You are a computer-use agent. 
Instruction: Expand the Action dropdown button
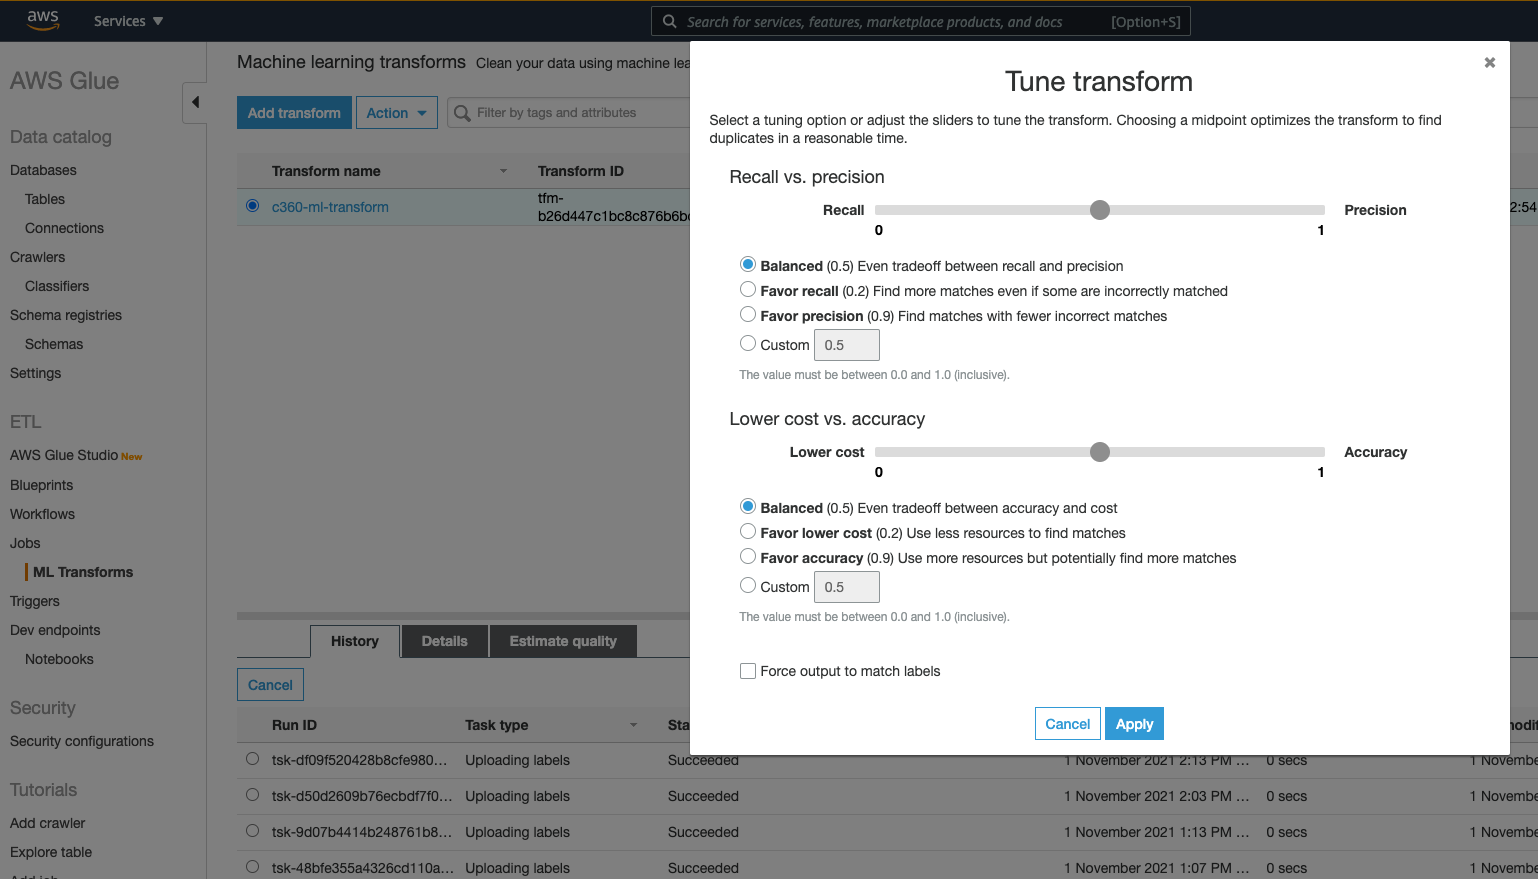[x=396, y=113]
